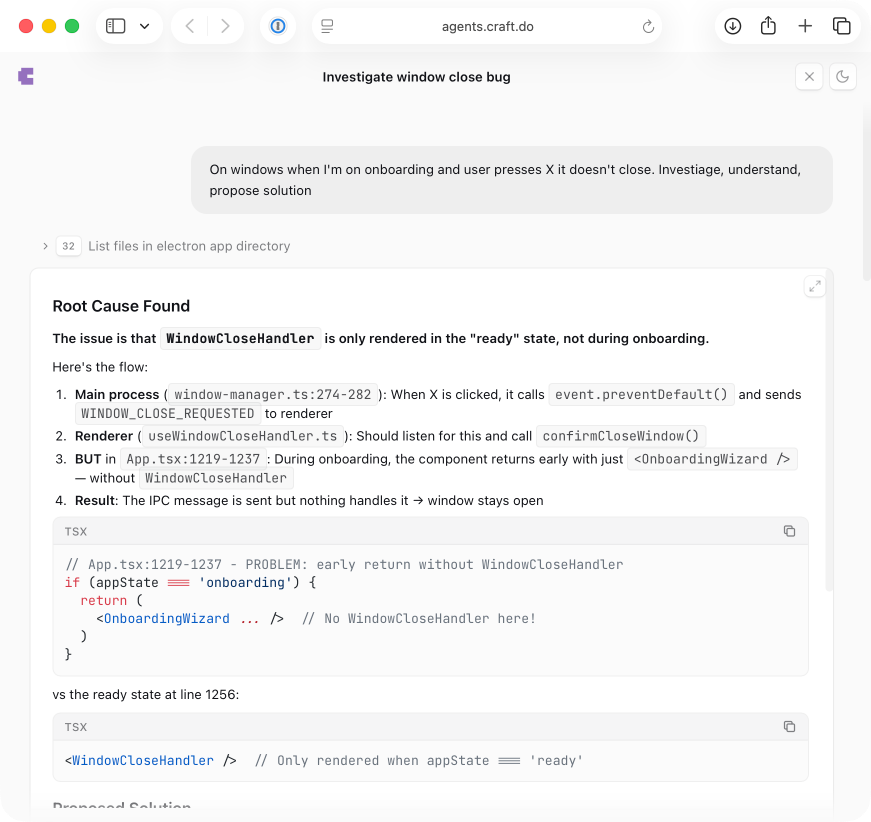The width and height of the screenshot is (871, 822).
Task: Click the agents.craft.do address bar
Action: [487, 26]
